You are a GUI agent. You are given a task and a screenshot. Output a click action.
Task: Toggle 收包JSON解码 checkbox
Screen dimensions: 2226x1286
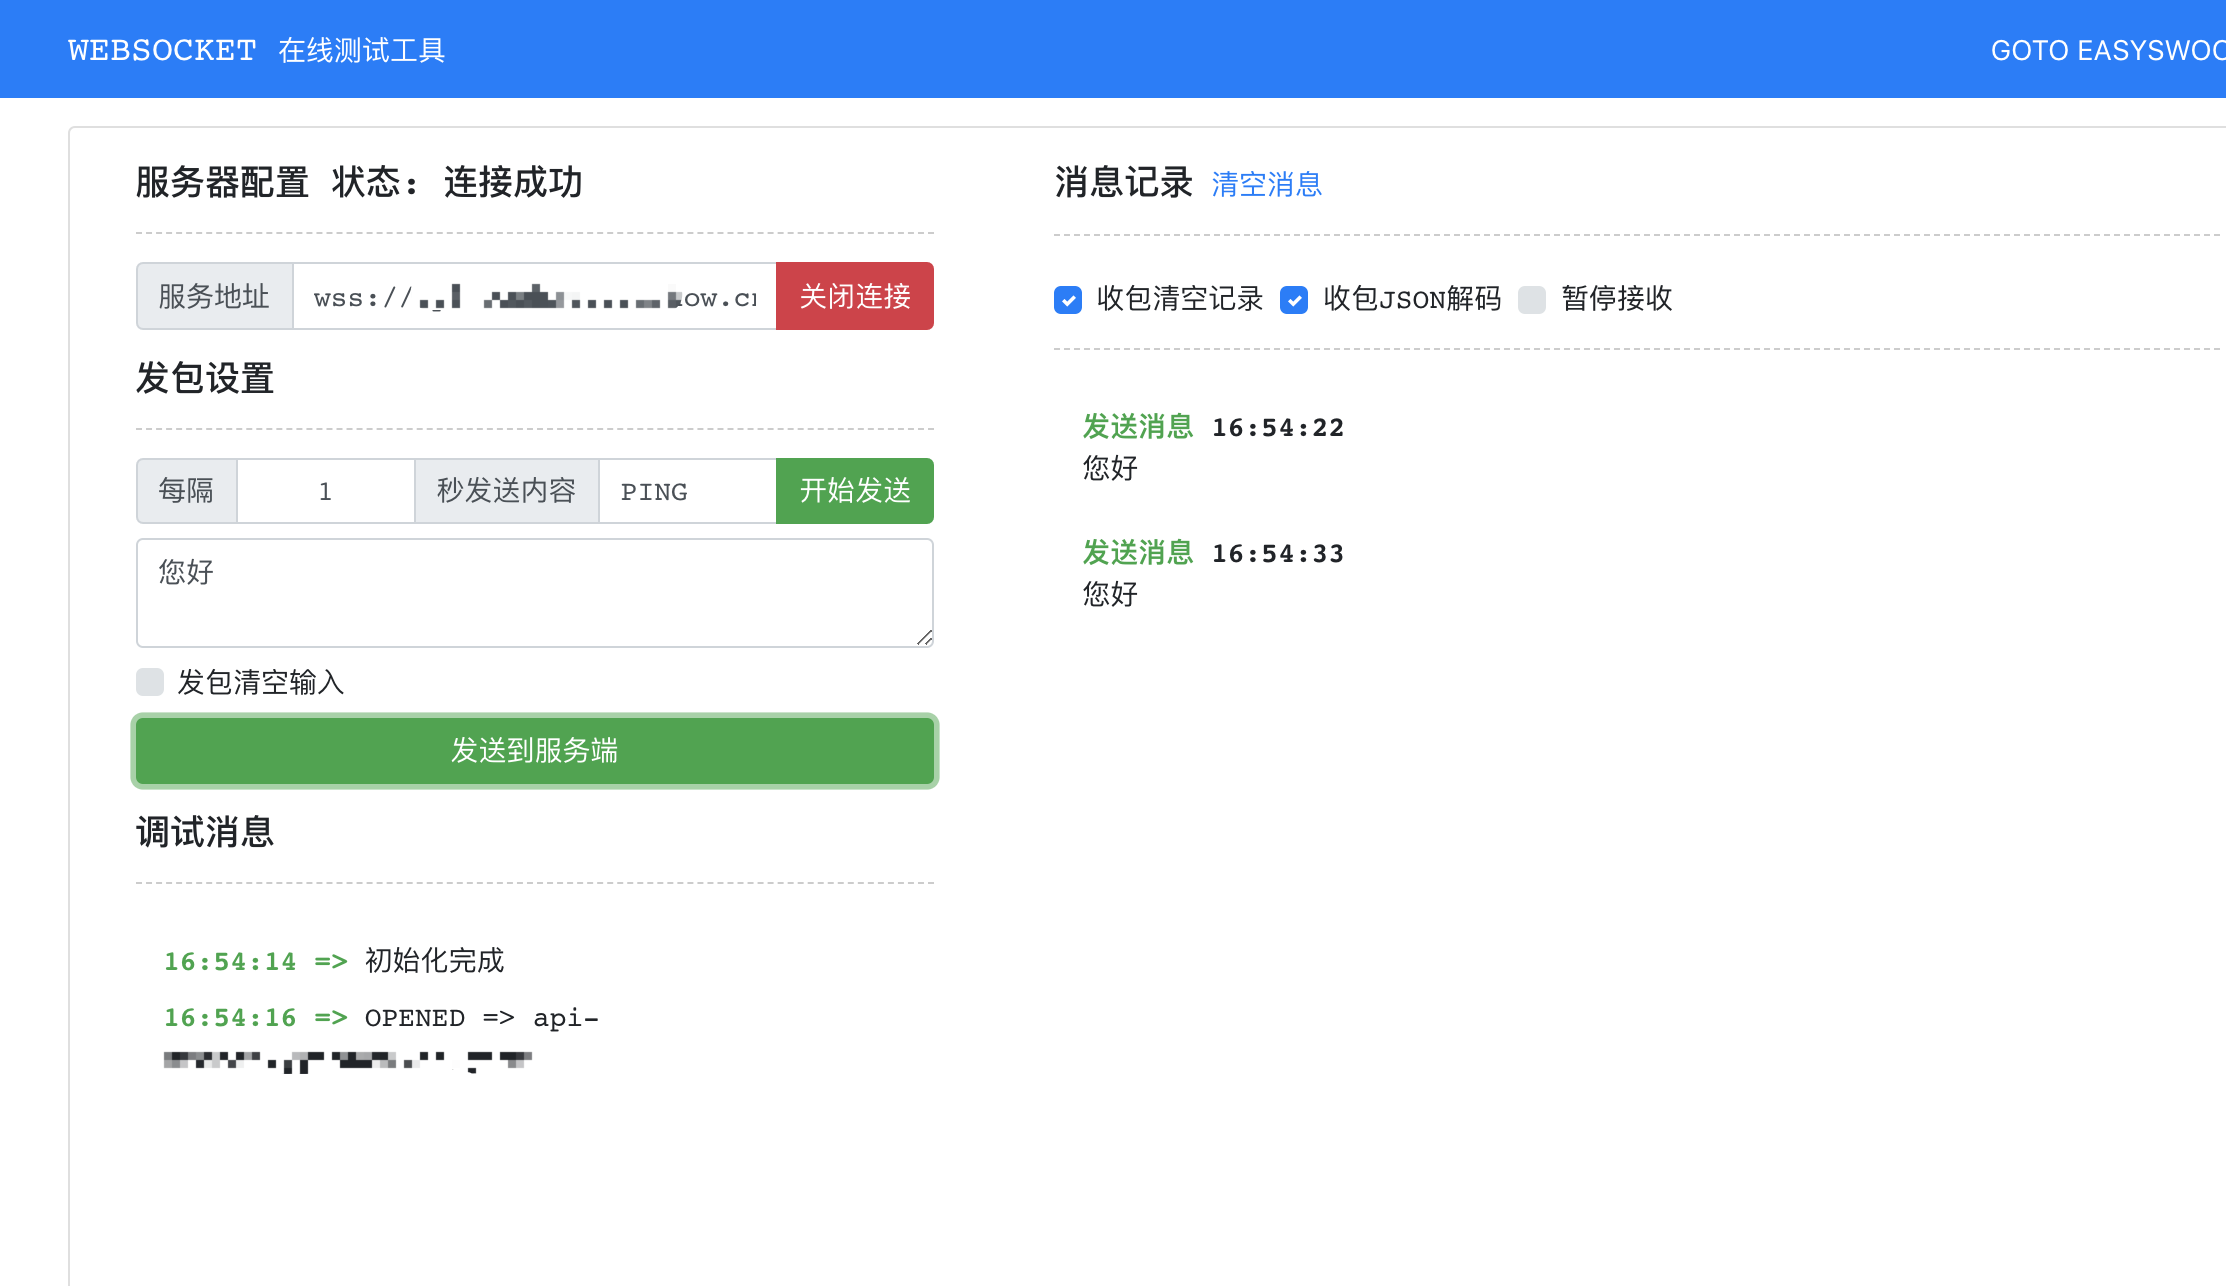1294,299
